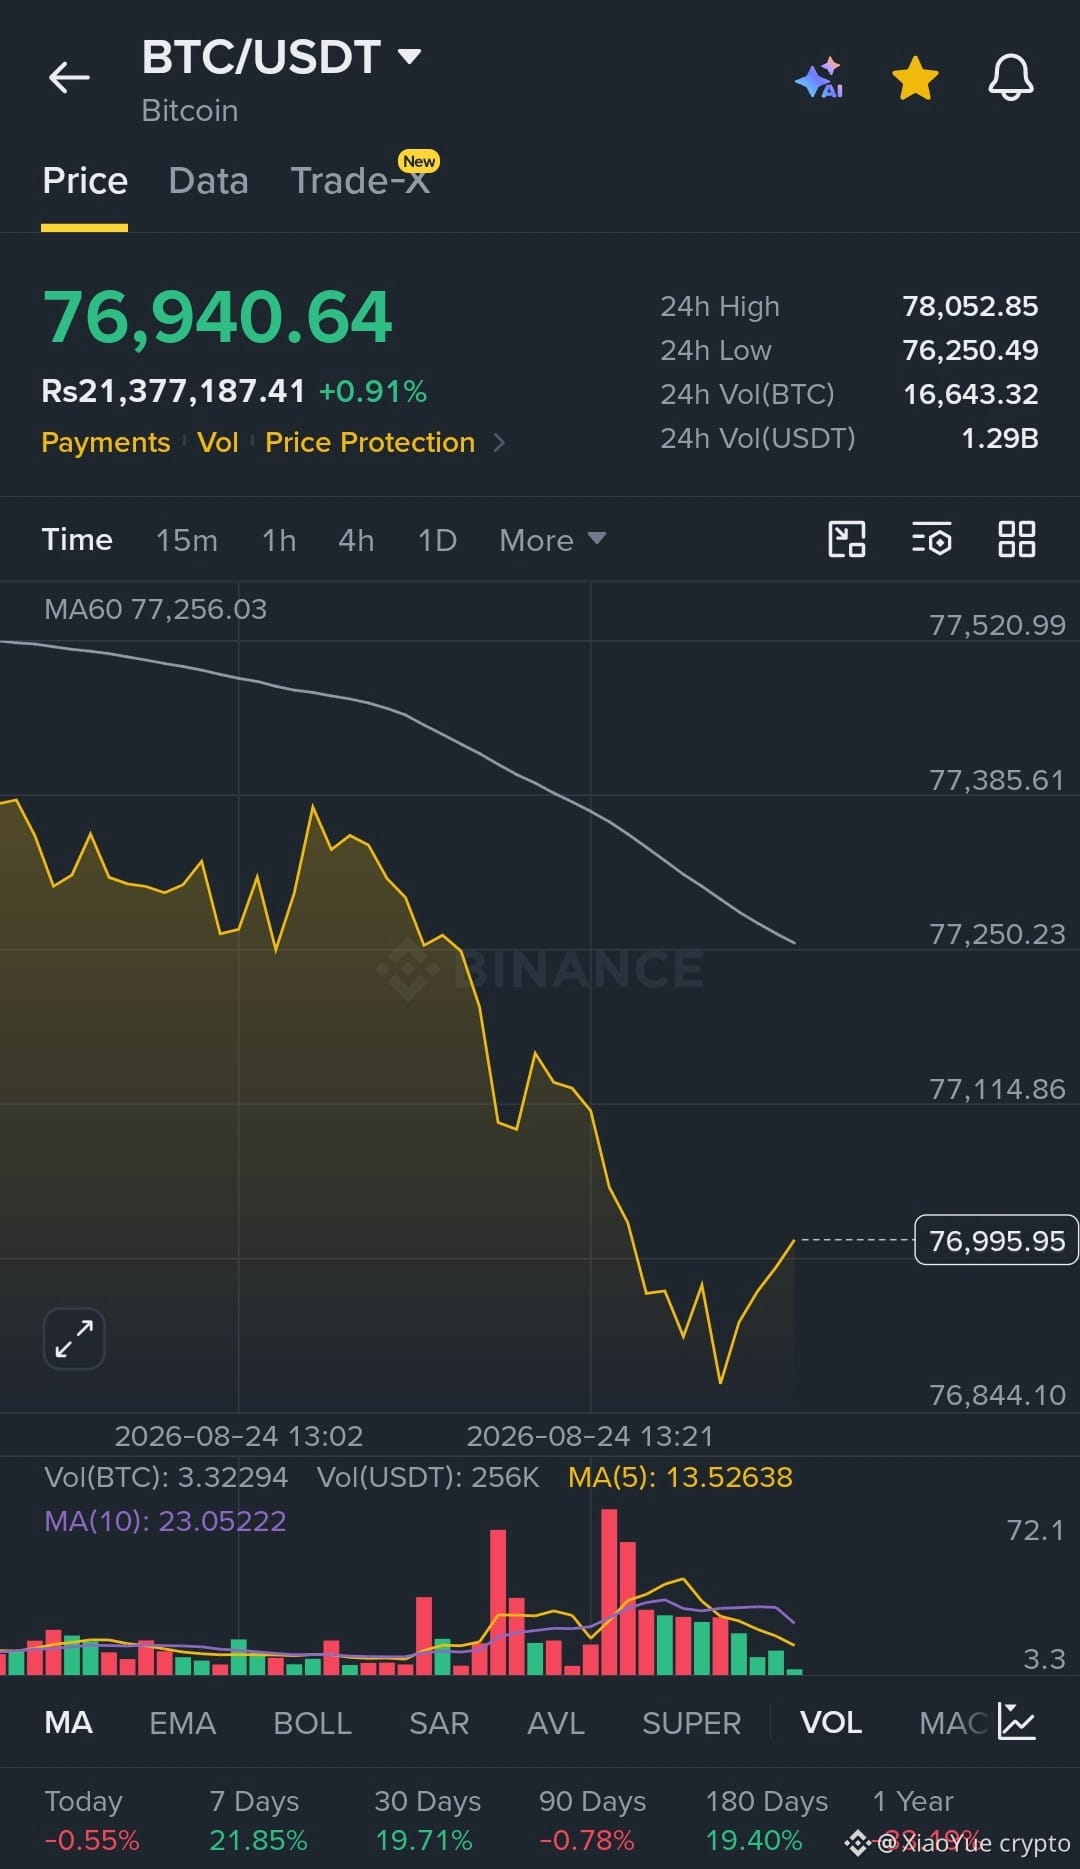1080x1869 pixels.
Task: Click the 180 Days 19.40% performance
Action: coord(766,1820)
